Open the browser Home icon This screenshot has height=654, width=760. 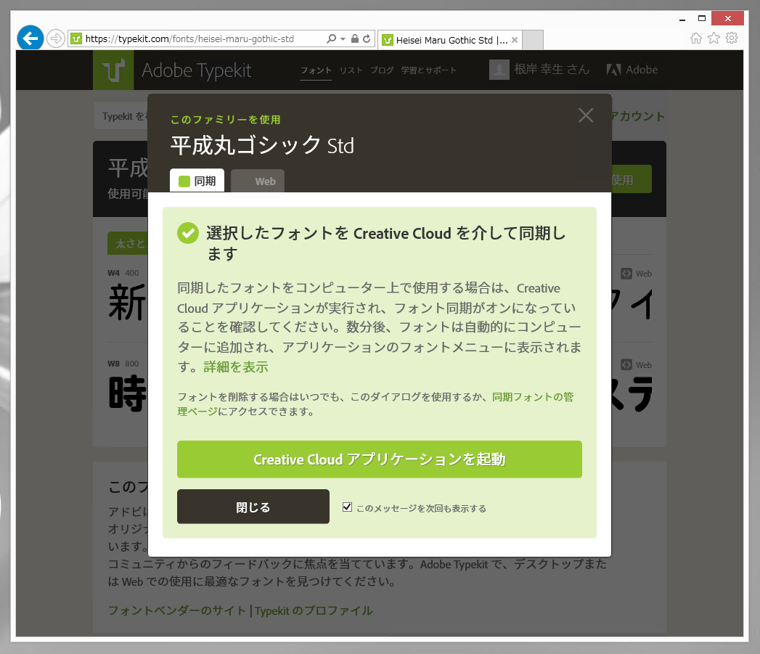[x=696, y=38]
